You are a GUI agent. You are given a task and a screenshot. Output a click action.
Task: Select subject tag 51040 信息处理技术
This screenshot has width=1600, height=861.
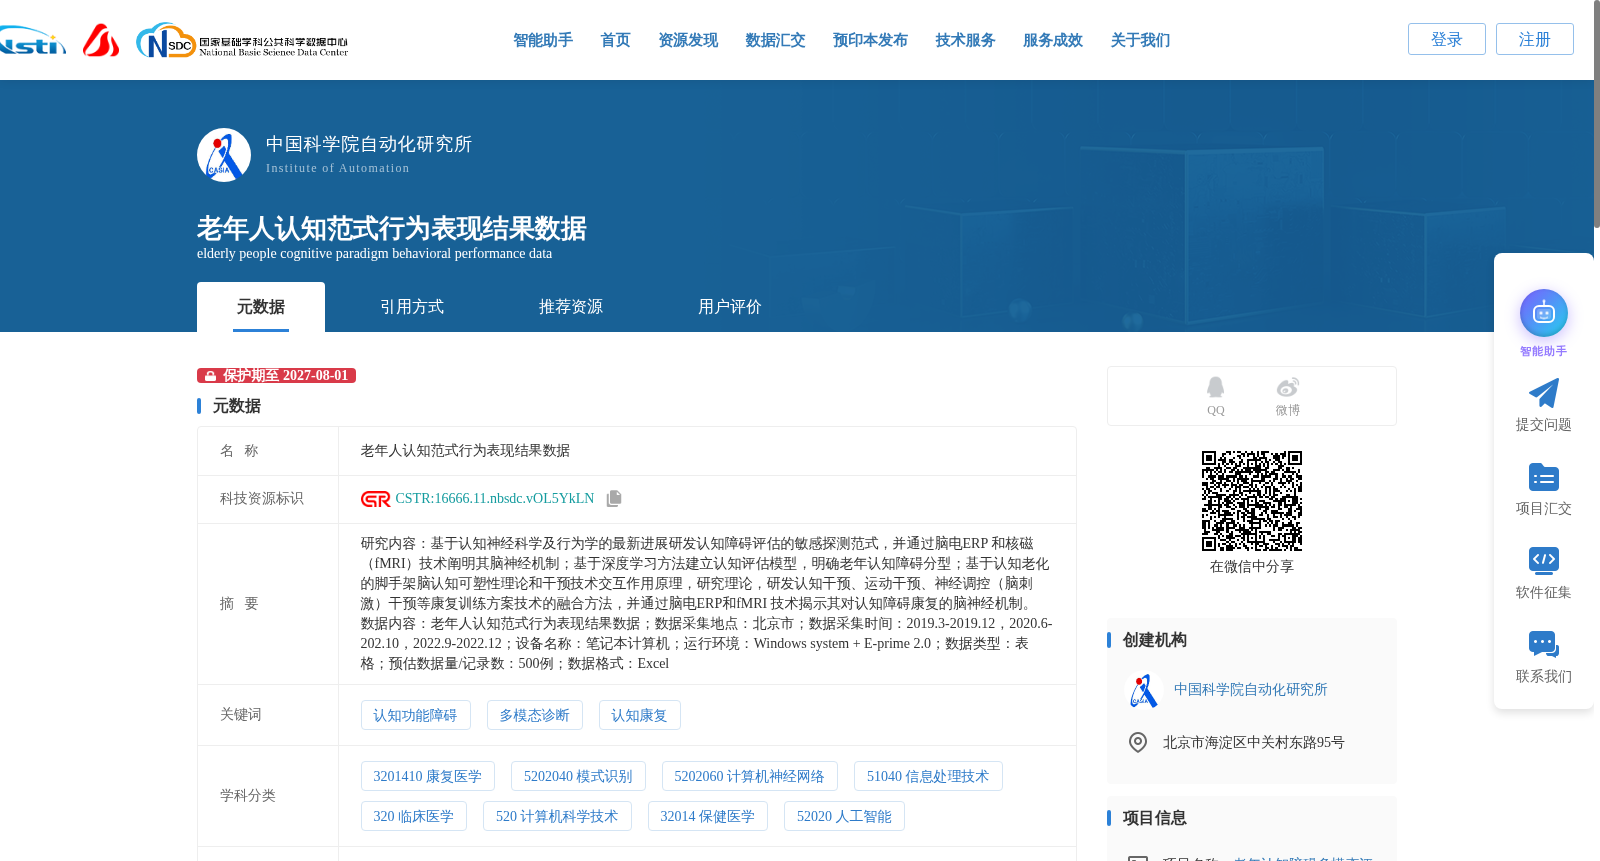(928, 776)
